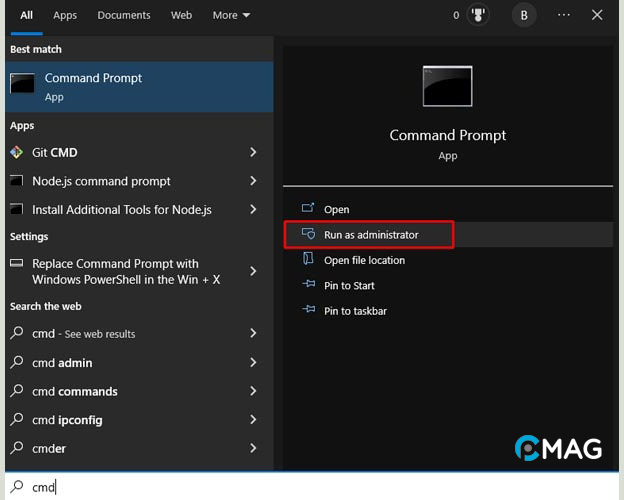624x500 pixels.
Task: Expand Node.js command prompt chevron
Action: (253, 181)
